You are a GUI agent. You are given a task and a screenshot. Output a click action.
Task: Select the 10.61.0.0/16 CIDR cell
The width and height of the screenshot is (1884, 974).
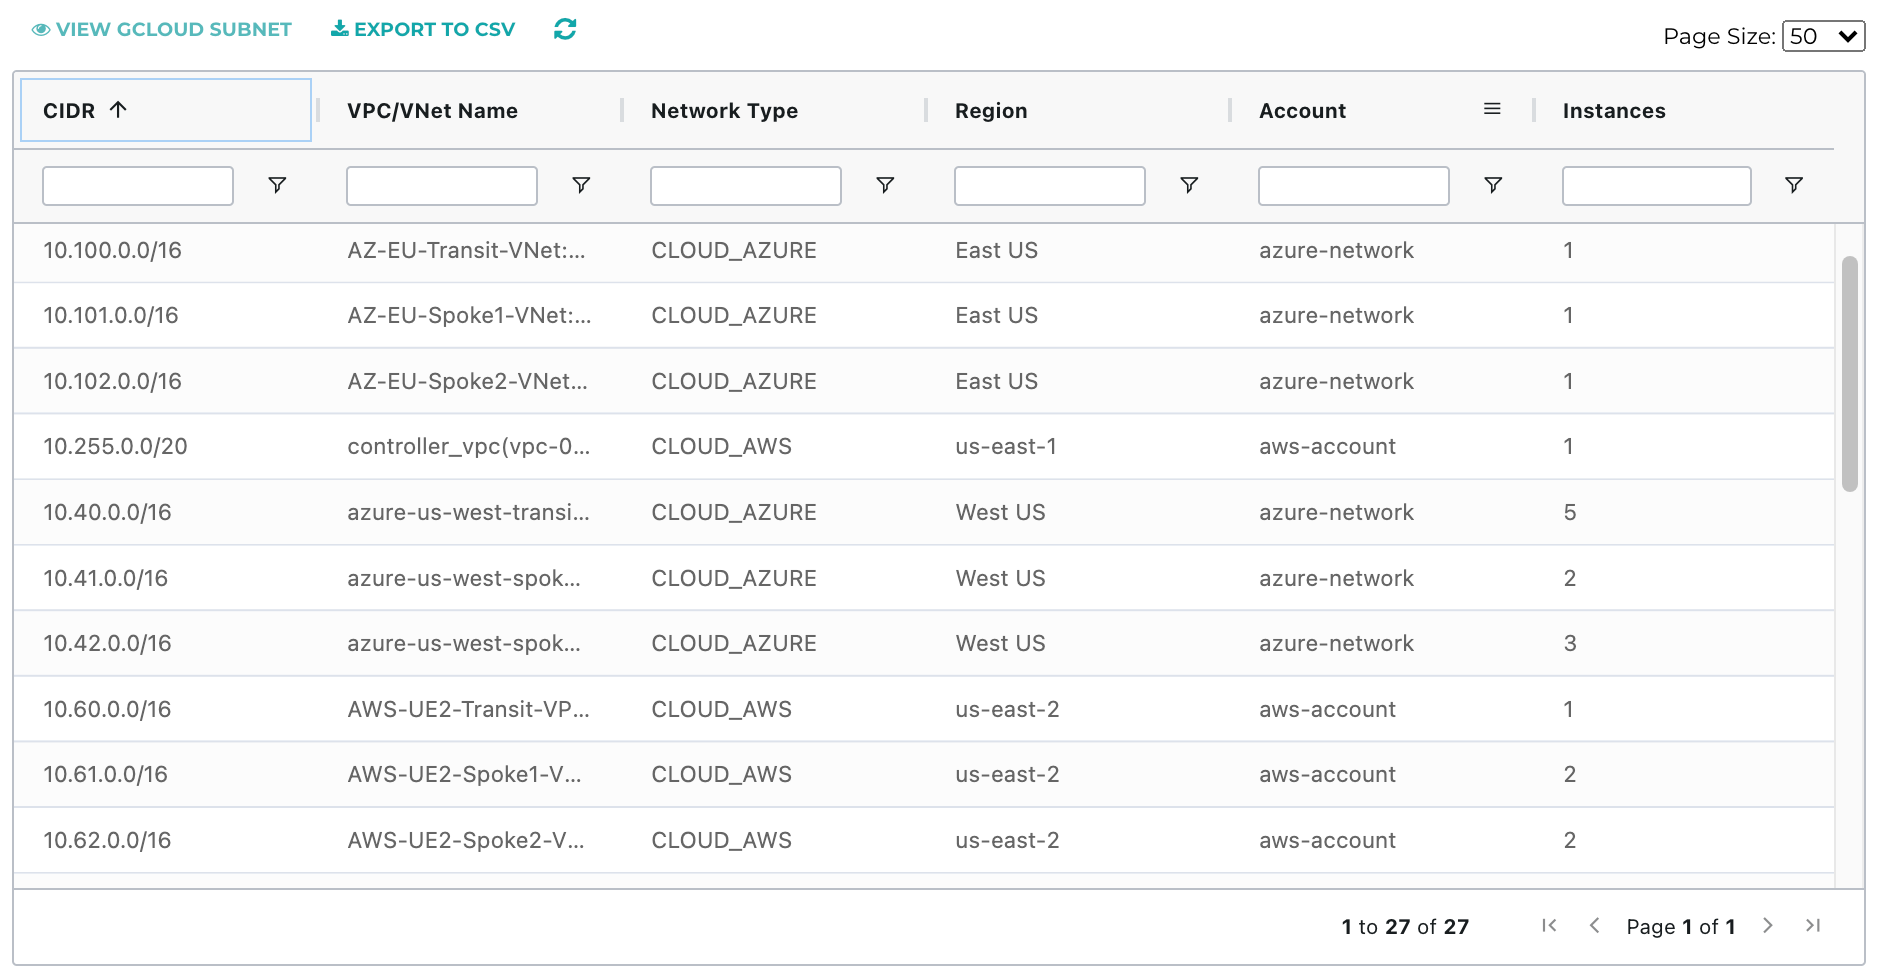coord(105,774)
